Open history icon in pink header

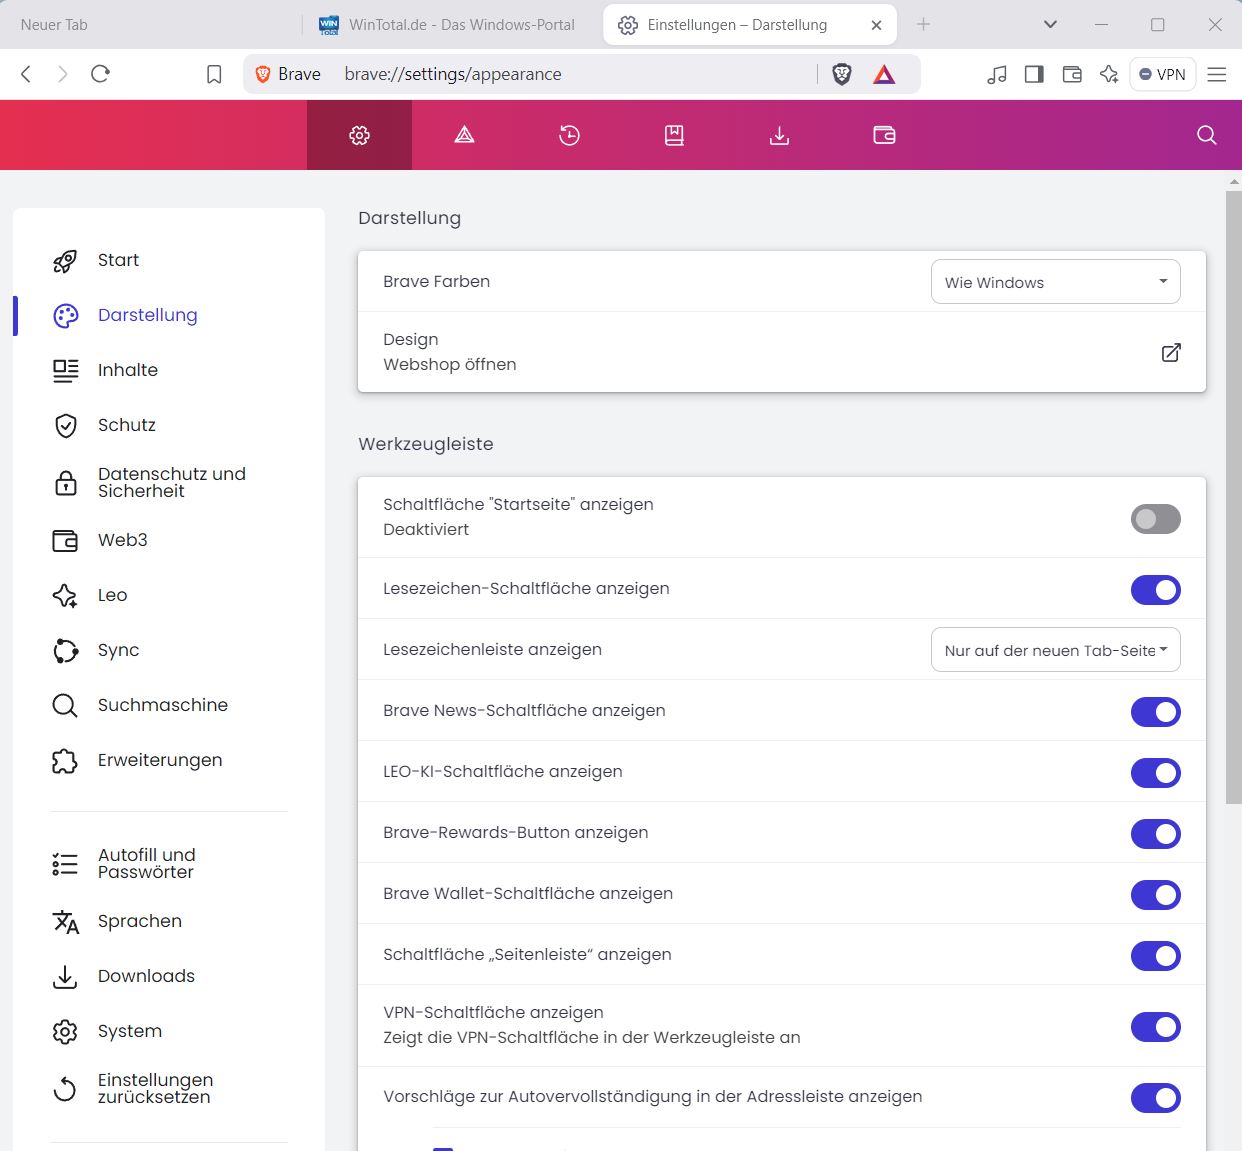(569, 135)
